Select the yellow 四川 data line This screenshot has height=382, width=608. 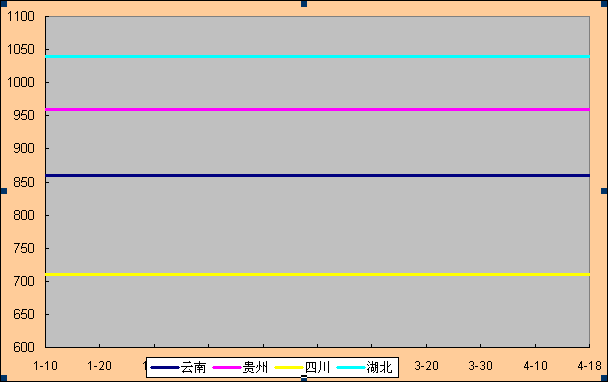coord(318,275)
